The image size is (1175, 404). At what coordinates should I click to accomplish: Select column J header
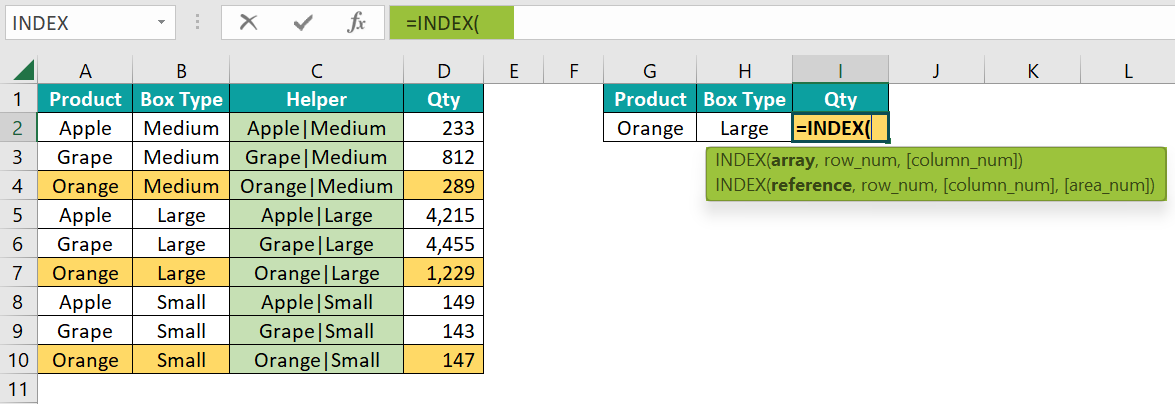click(937, 71)
